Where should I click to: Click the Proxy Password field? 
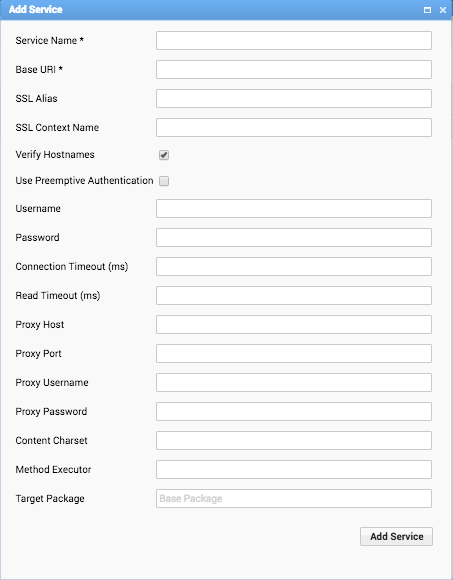[x=294, y=411]
